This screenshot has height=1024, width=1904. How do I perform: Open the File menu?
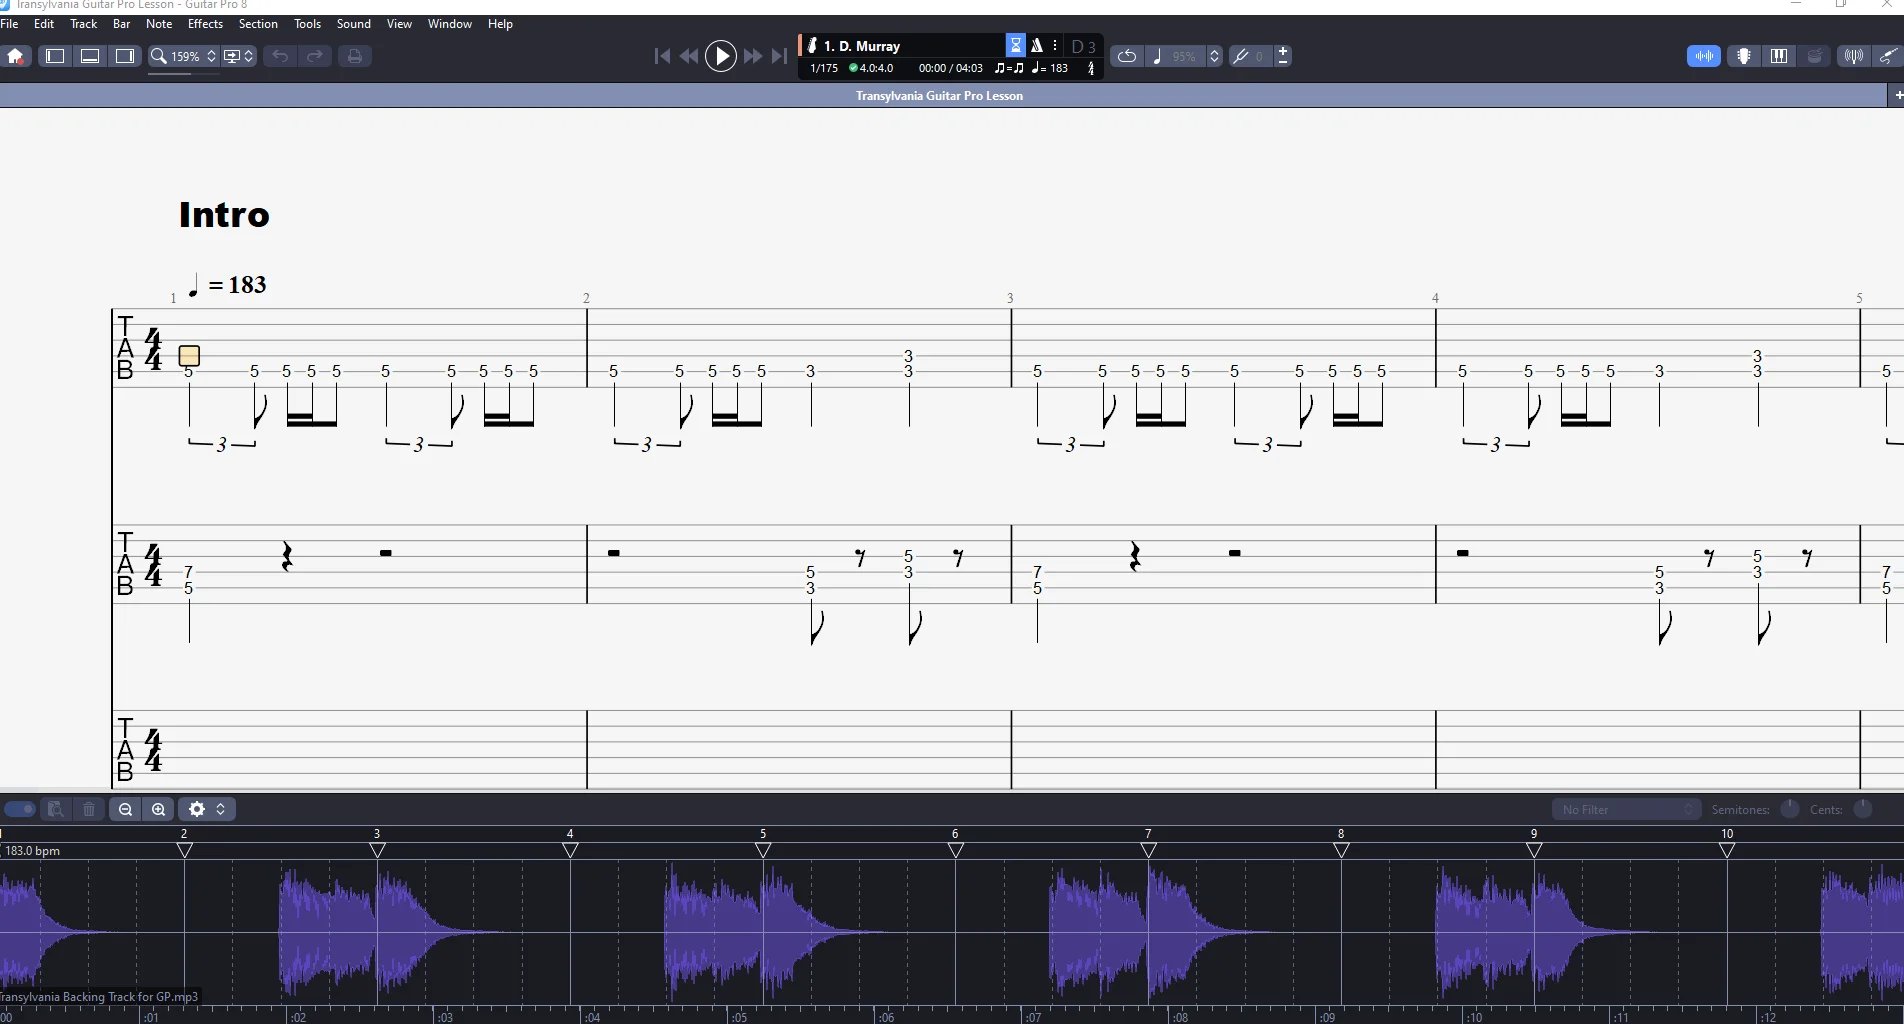point(10,24)
